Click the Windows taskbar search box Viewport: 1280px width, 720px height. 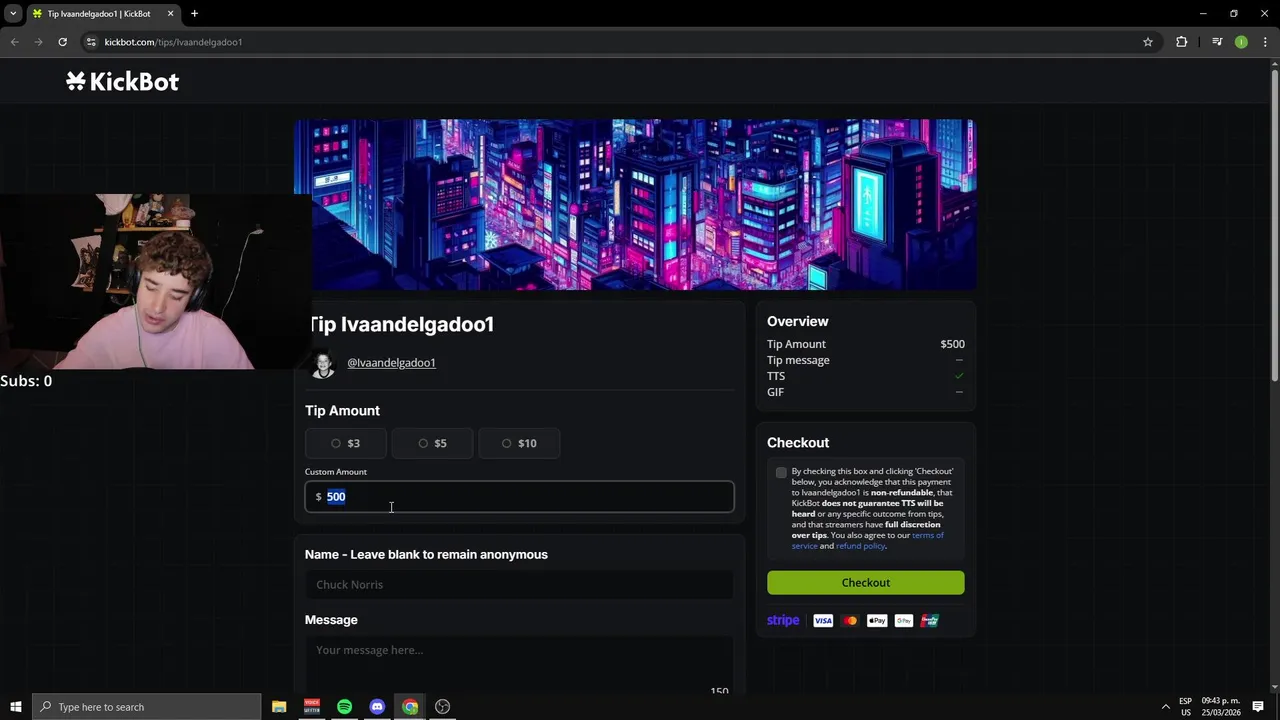coord(147,707)
